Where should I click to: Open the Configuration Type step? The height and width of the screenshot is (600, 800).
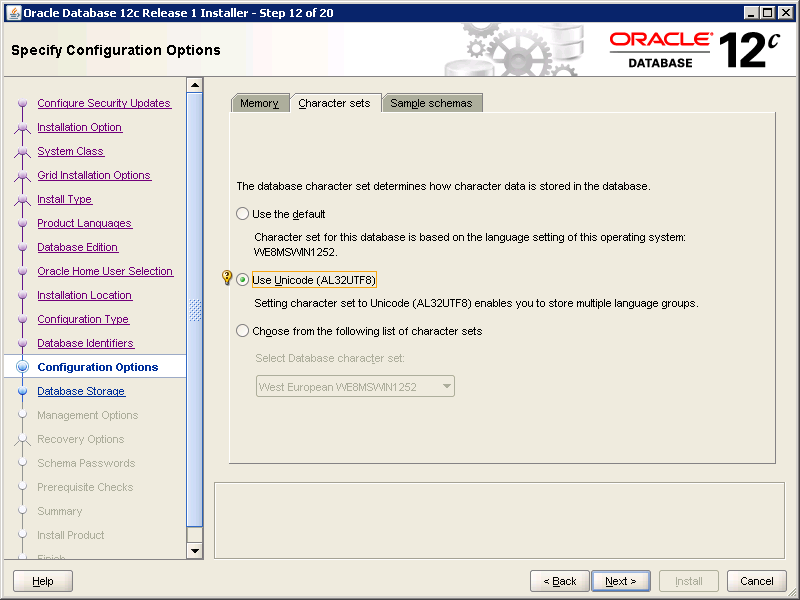[83, 319]
